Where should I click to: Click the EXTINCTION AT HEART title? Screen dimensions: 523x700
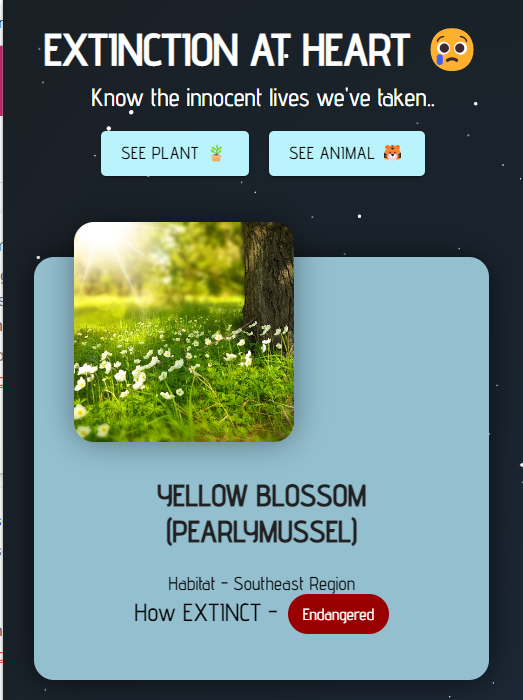pyautogui.click(x=226, y=50)
